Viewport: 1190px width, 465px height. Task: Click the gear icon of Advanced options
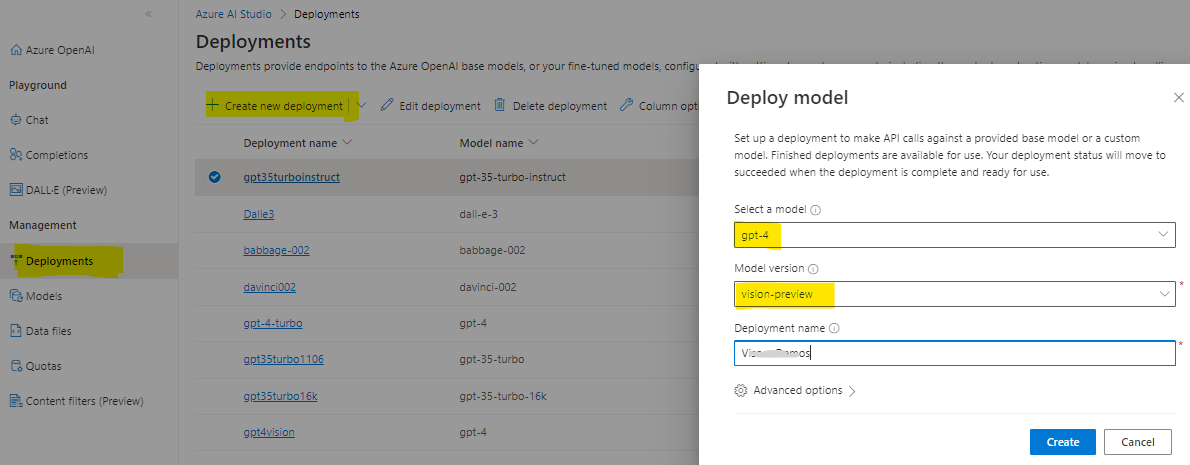[x=741, y=391]
